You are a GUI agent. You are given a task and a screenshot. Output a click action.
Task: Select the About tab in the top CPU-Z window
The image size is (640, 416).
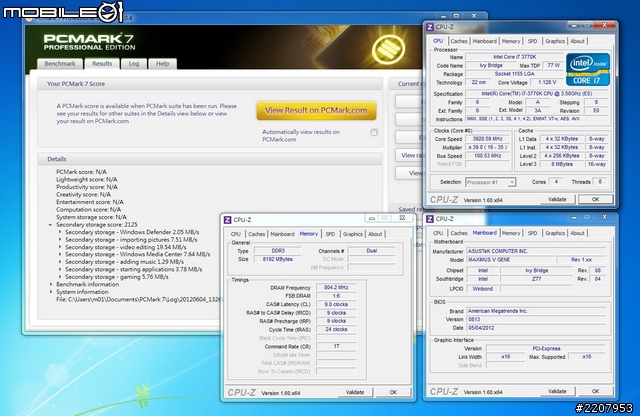[x=578, y=41]
